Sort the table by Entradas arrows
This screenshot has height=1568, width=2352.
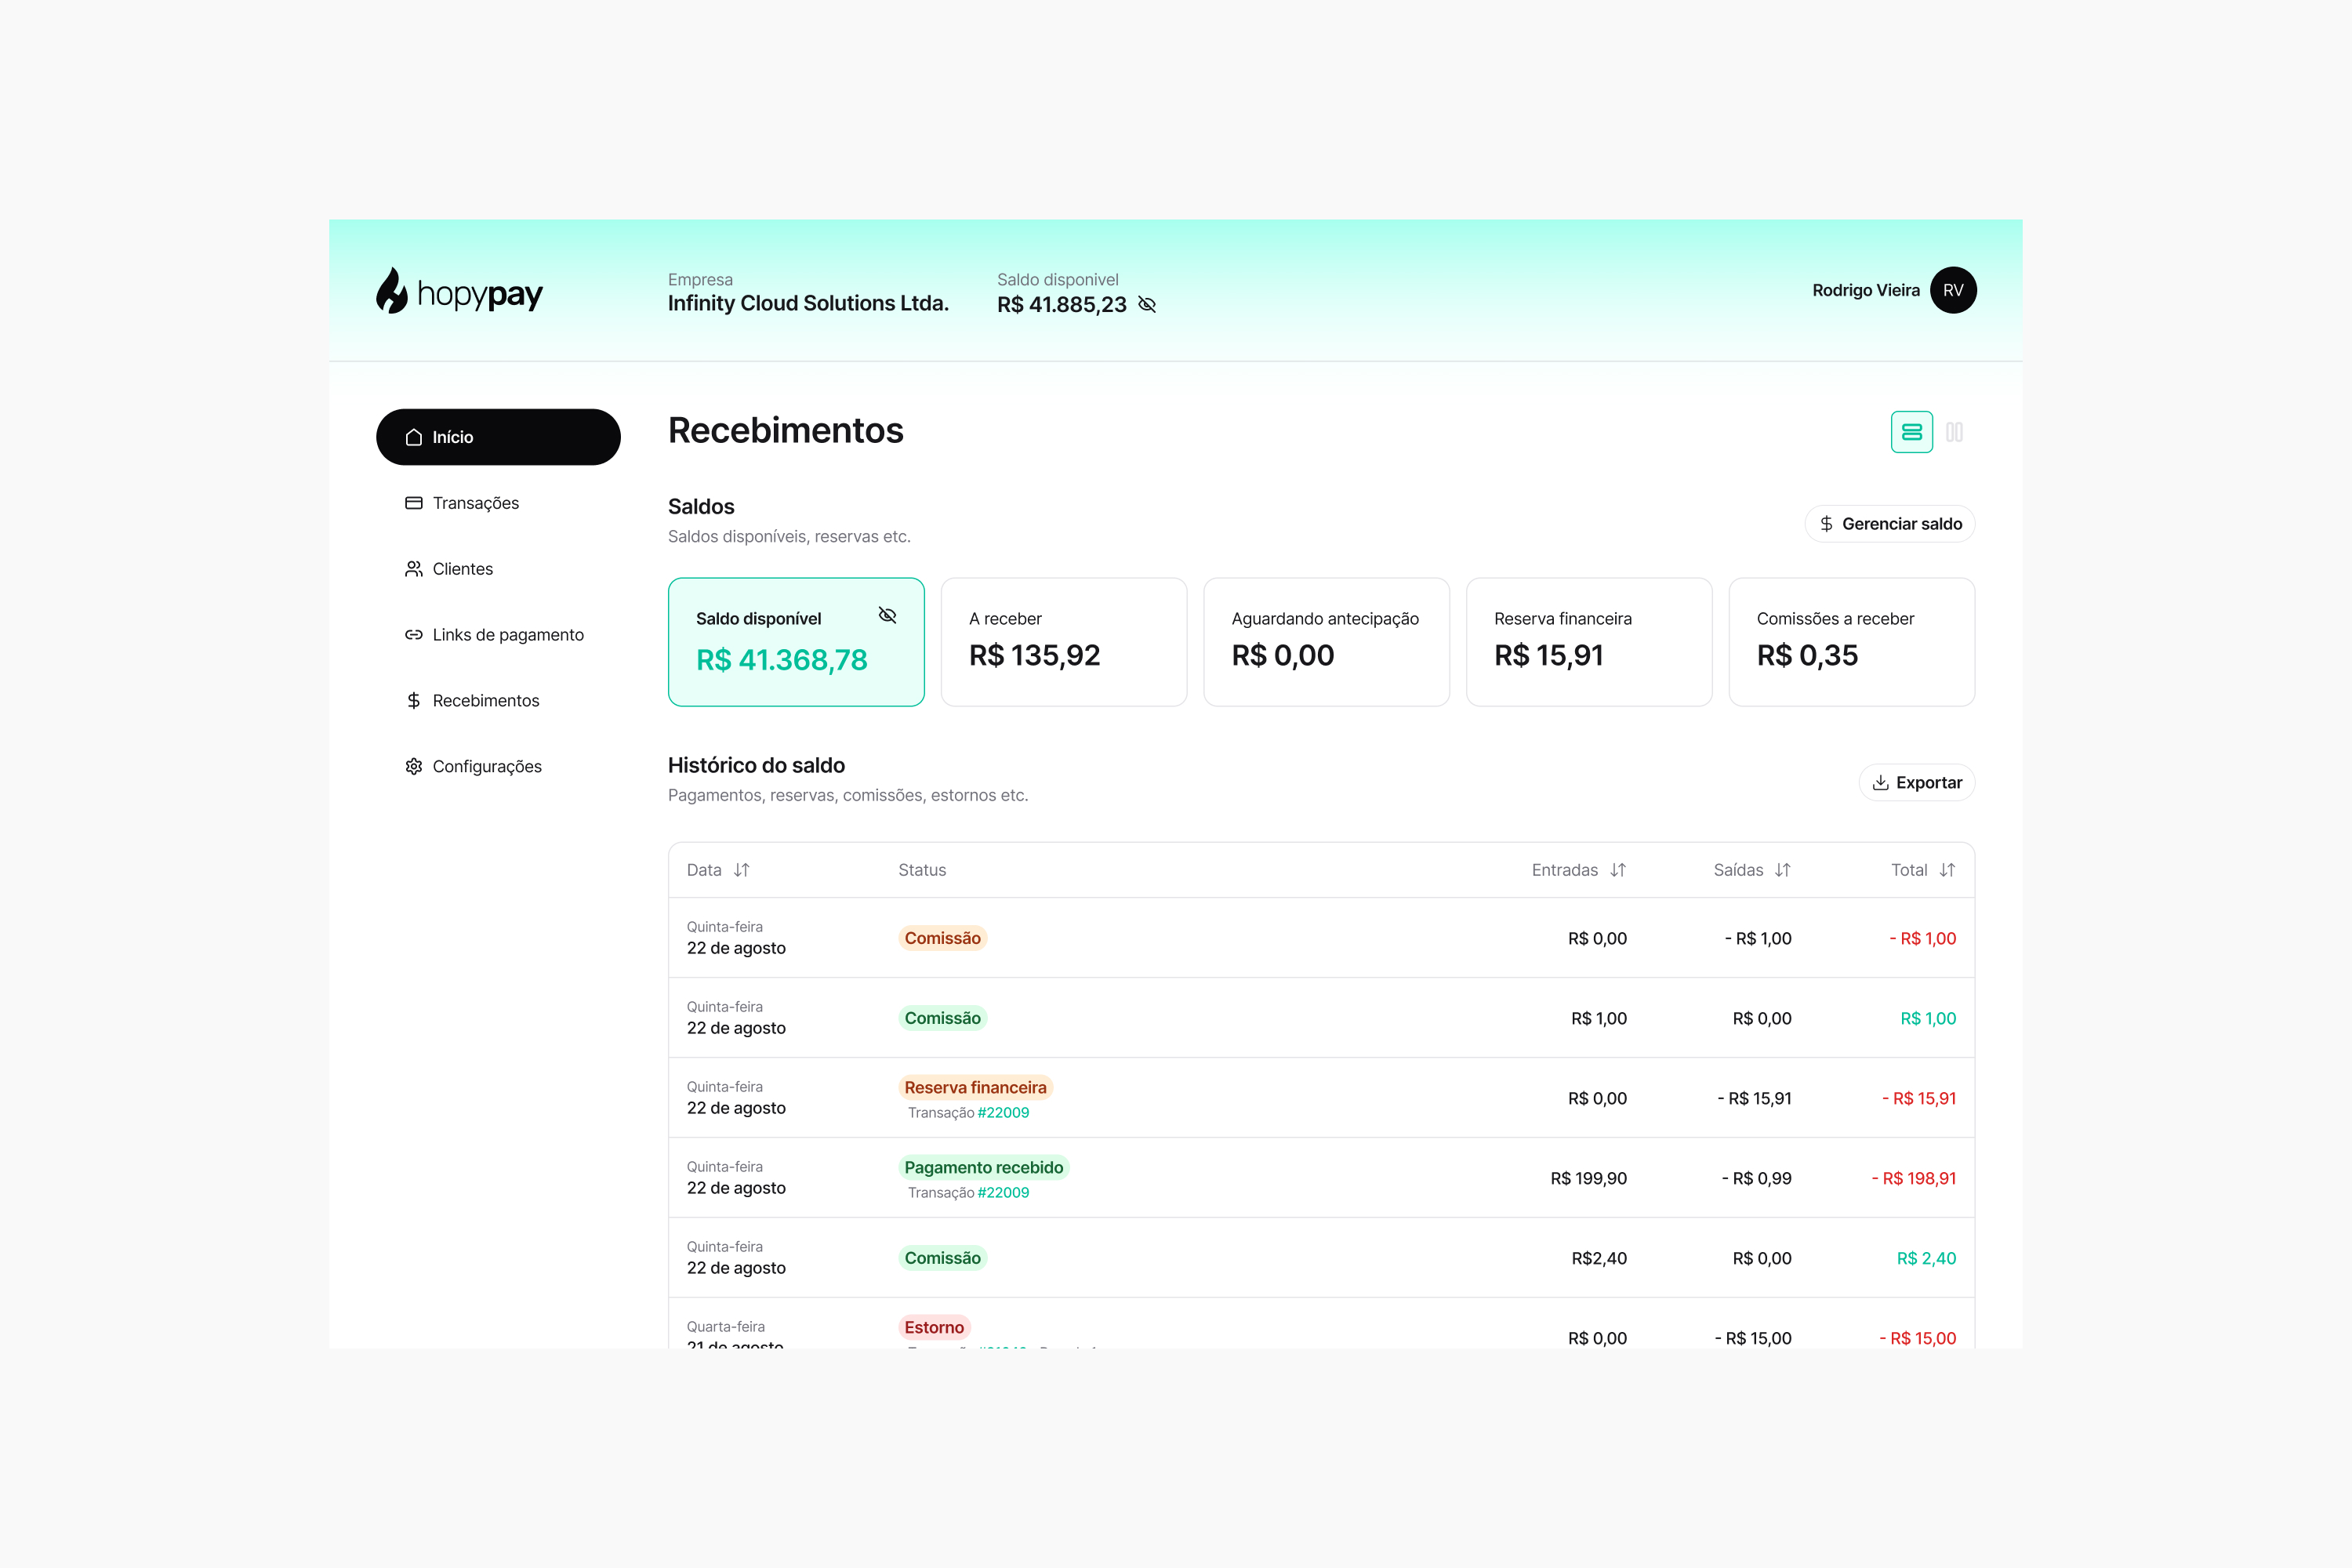click(1618, 870)
